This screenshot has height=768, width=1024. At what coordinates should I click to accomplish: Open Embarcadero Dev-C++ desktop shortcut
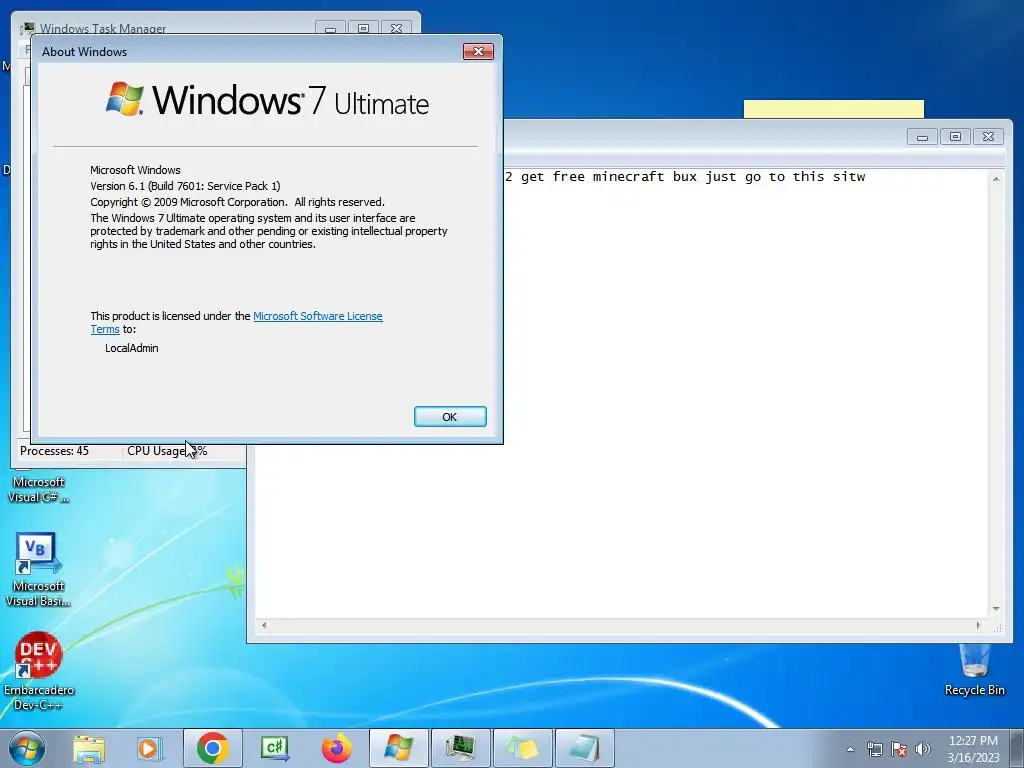coord(38,671)
